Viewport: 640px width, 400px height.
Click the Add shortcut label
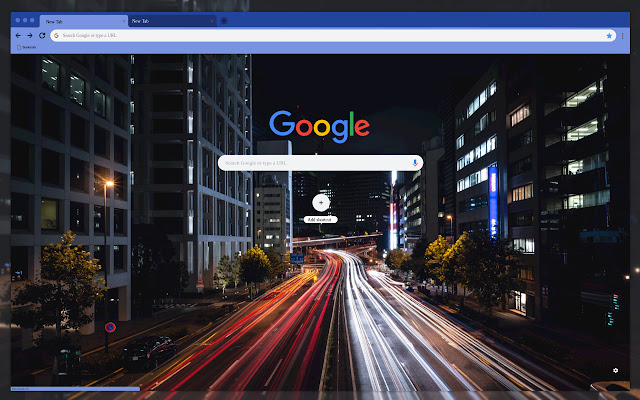(x=320, y=220)
